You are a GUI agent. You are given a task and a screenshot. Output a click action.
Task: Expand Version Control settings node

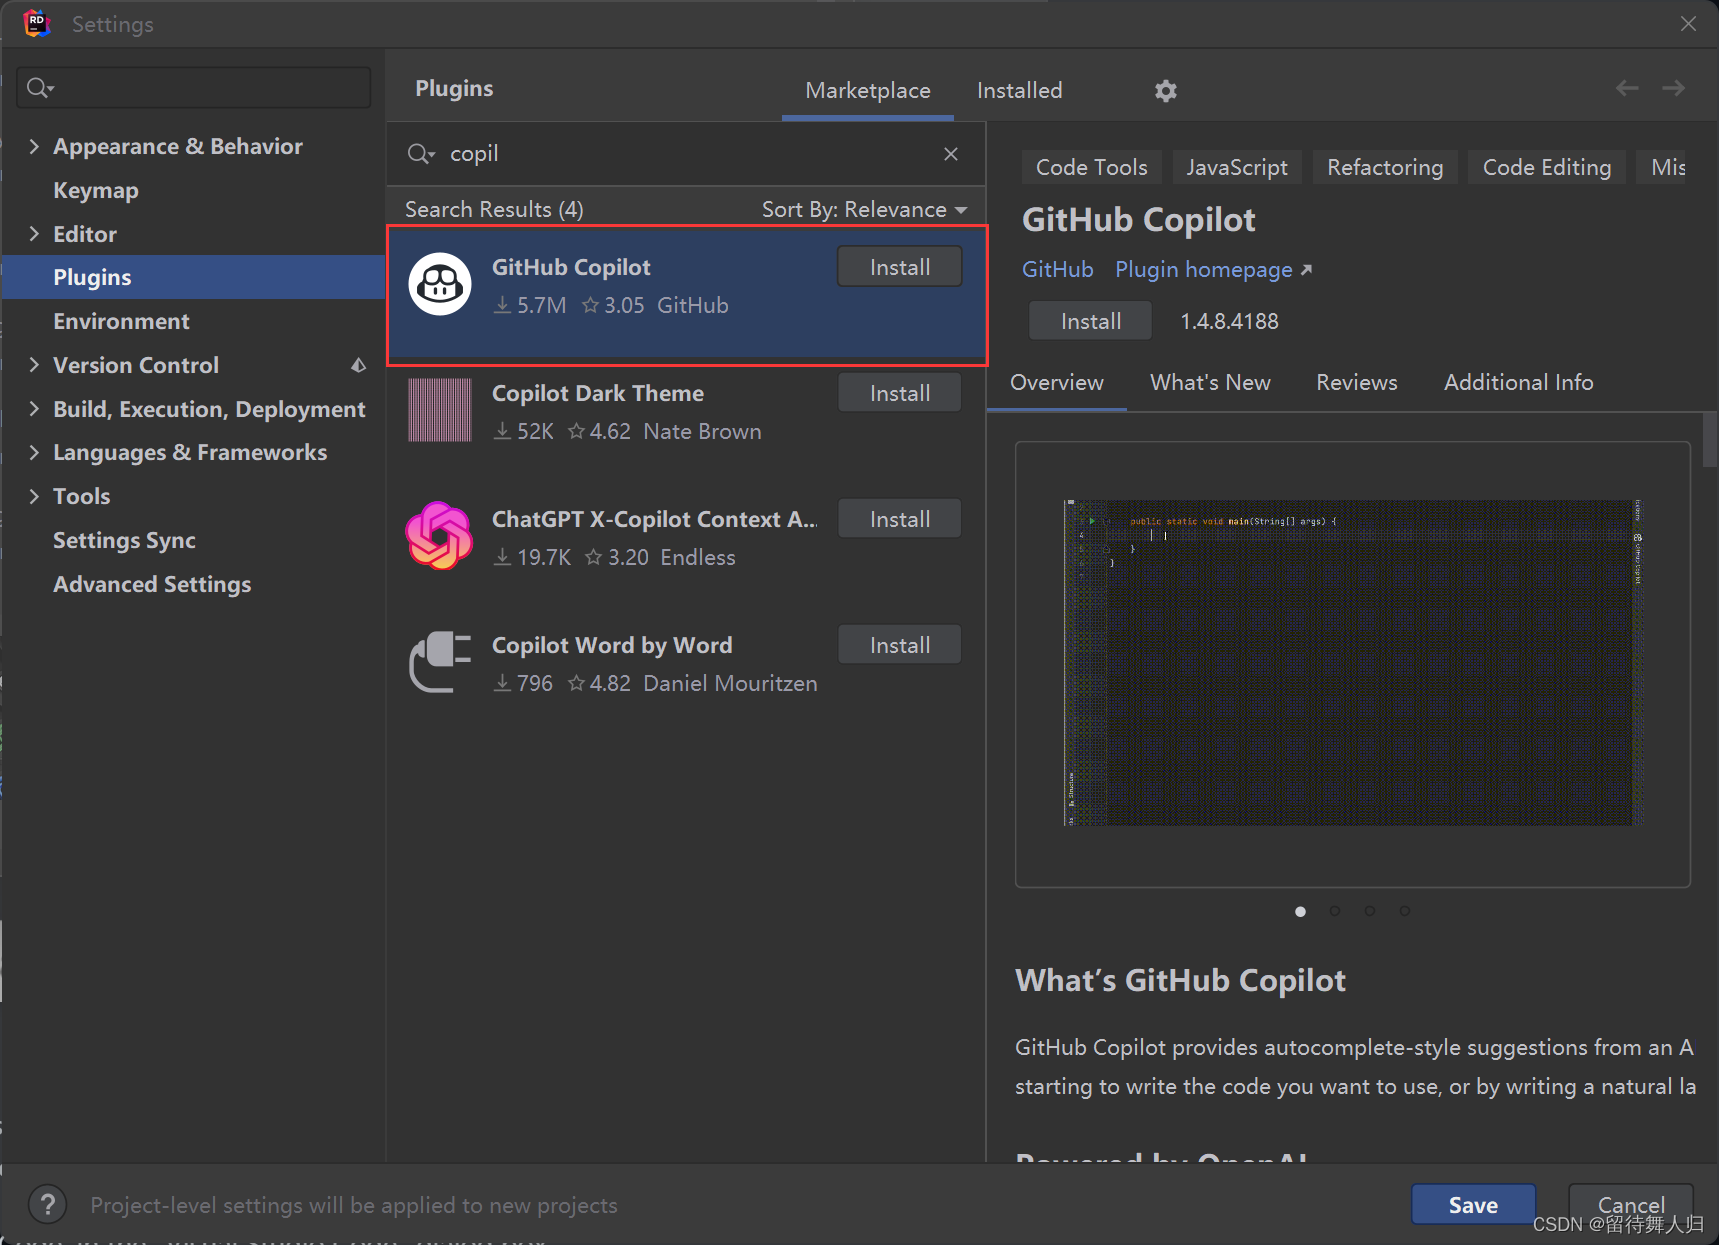click(34, 365)
